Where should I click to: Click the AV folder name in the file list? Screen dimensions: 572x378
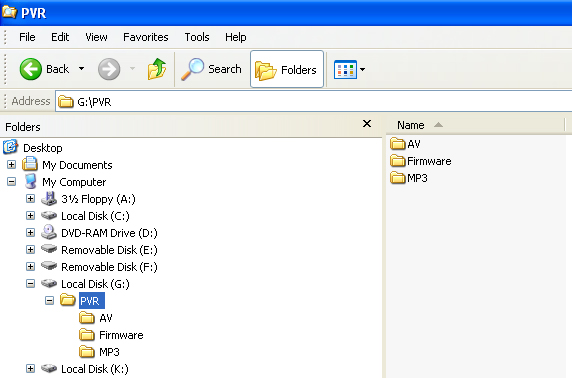click(414, 144)
